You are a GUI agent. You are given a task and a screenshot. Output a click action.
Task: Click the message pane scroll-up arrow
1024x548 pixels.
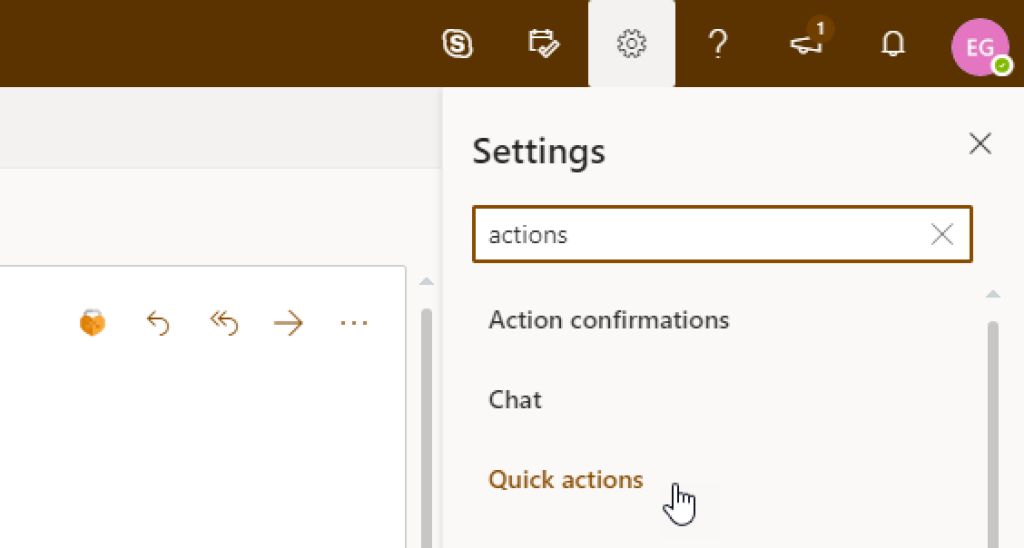(426, 282)
